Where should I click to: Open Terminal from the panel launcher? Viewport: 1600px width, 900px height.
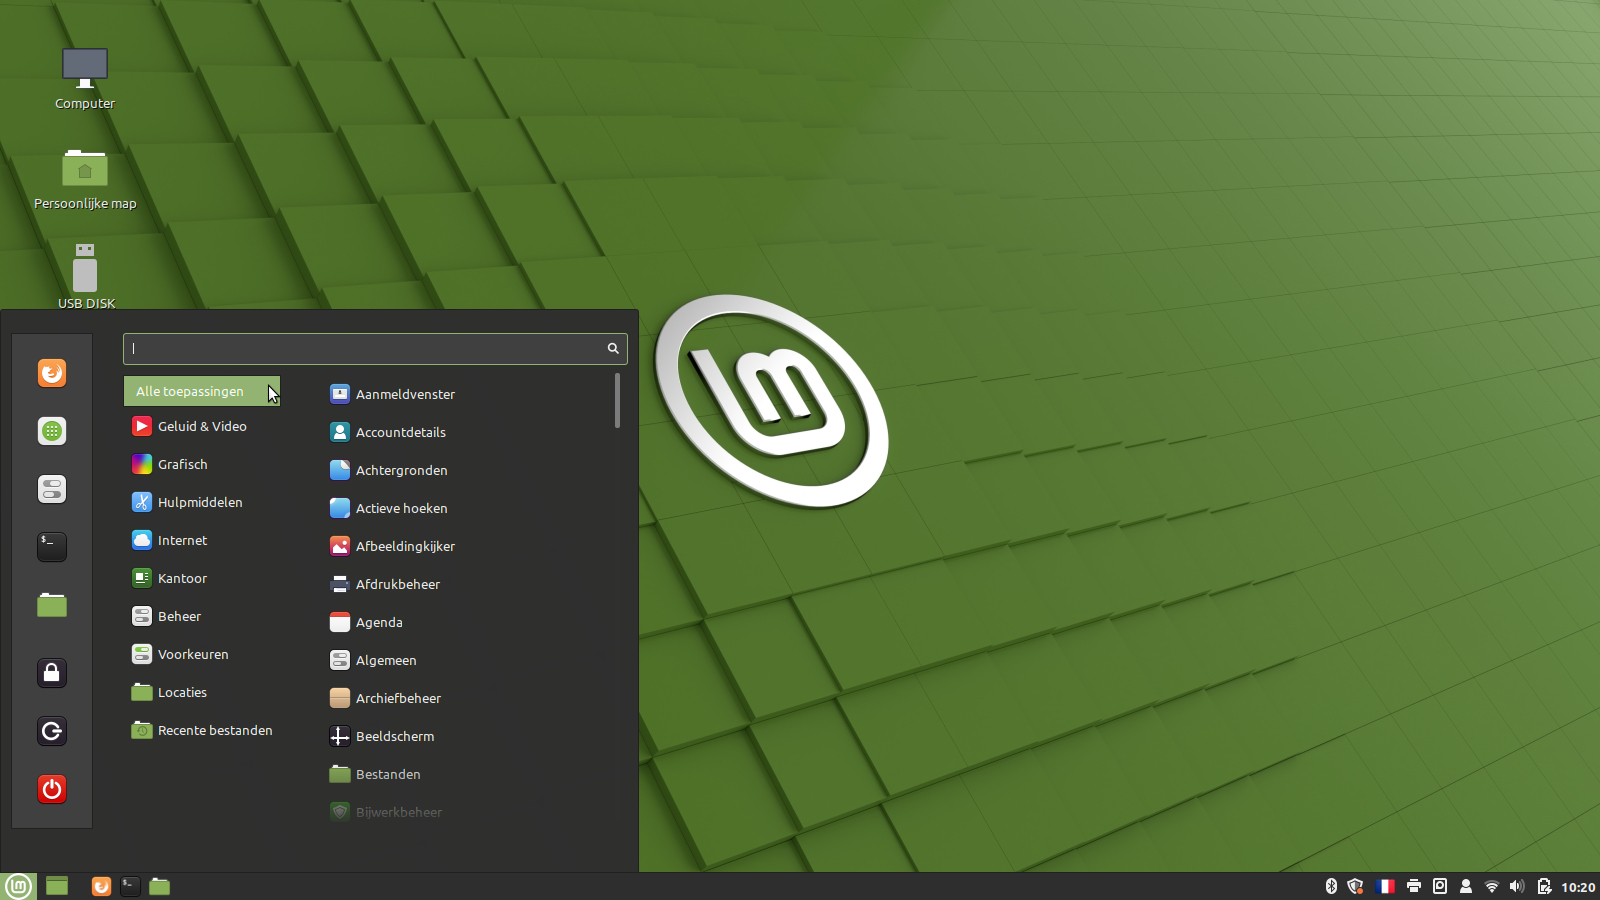coord(130,886)
